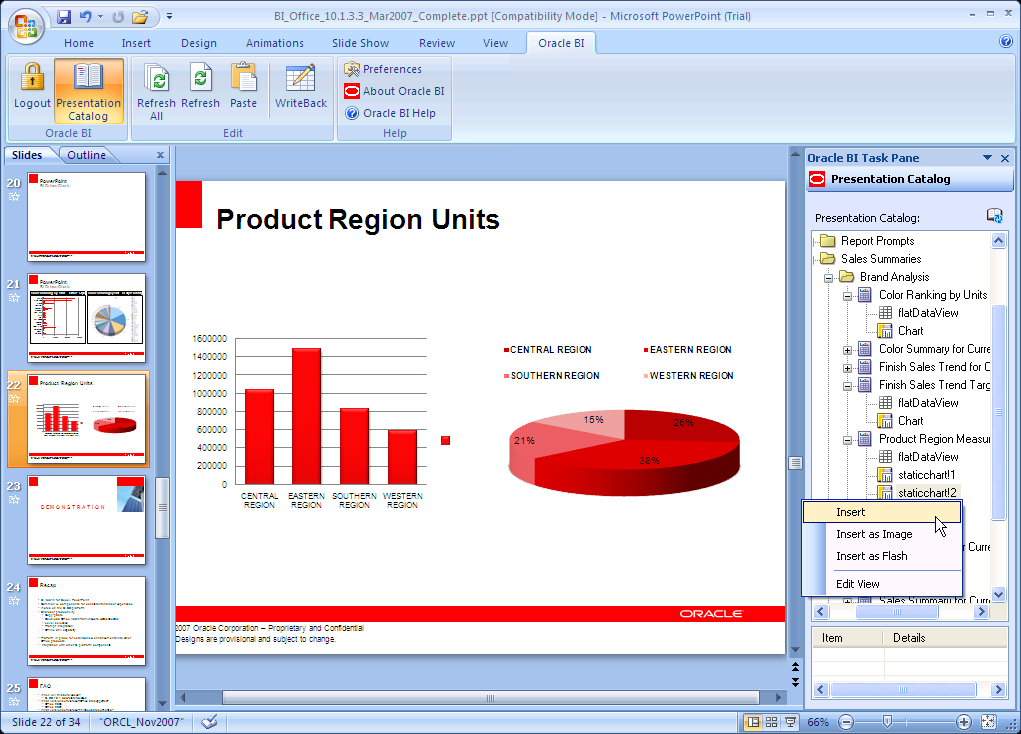Open Oracle BI Task Pane options dropdown
The height and width of the screenshot is (734, 1021).
tap(987, 158)
